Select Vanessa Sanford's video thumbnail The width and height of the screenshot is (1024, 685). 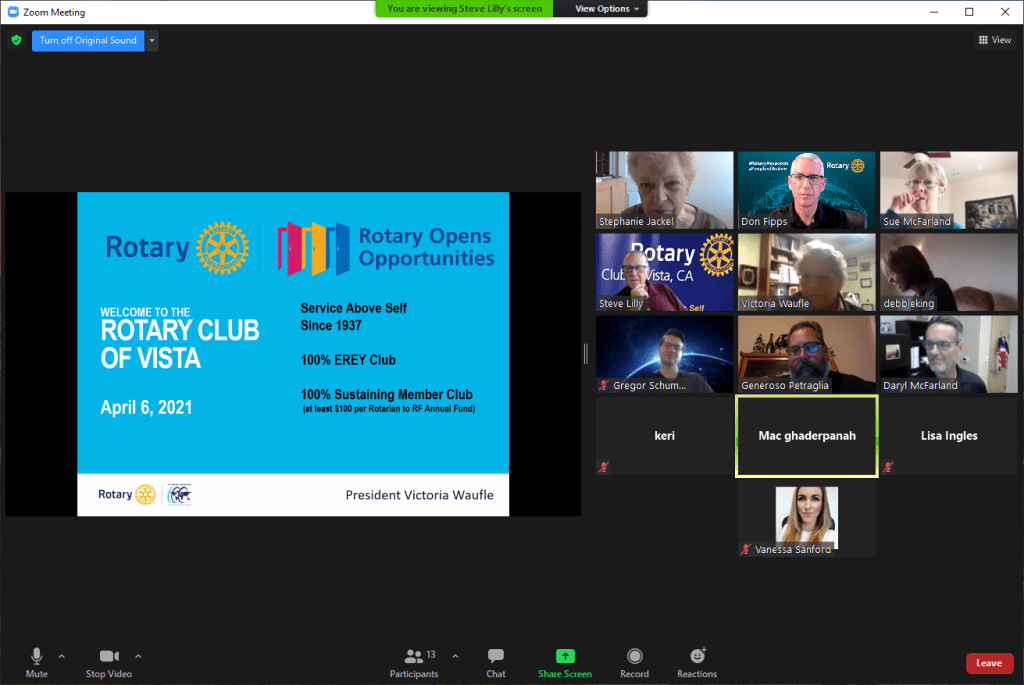[x=807, y=520]
